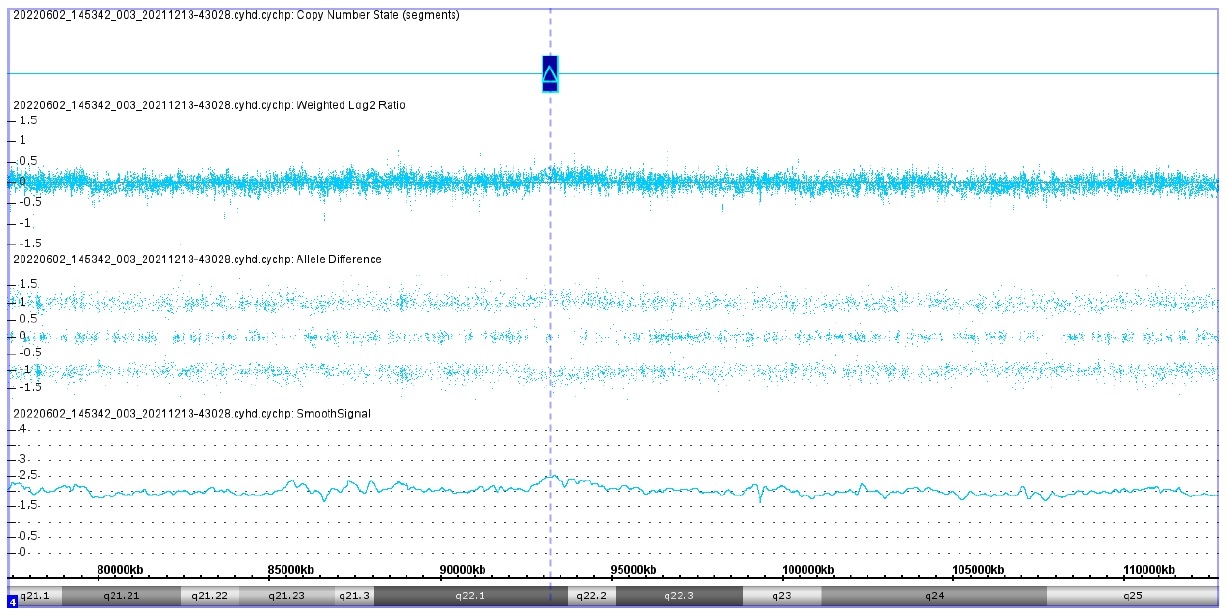Select the SmoothSignal track title

(x=190, y=413)
